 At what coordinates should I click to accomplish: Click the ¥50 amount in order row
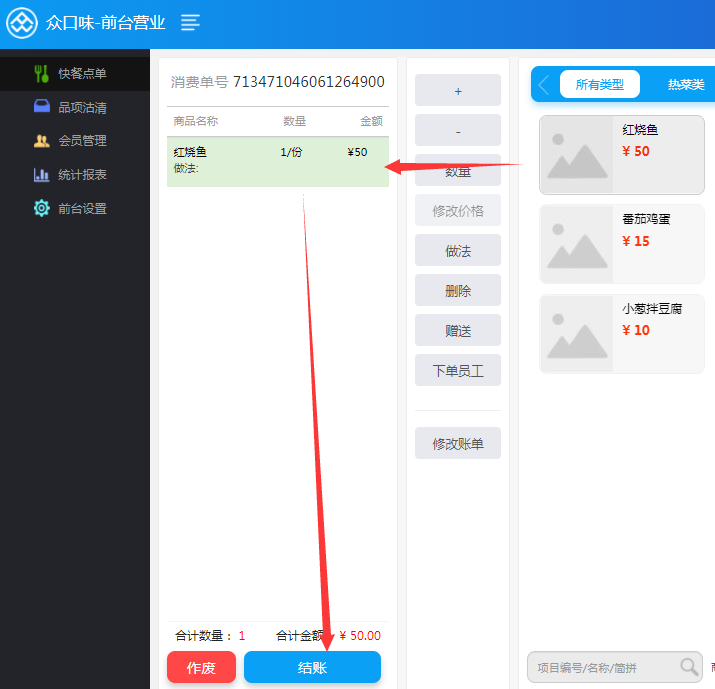[357, 152]
